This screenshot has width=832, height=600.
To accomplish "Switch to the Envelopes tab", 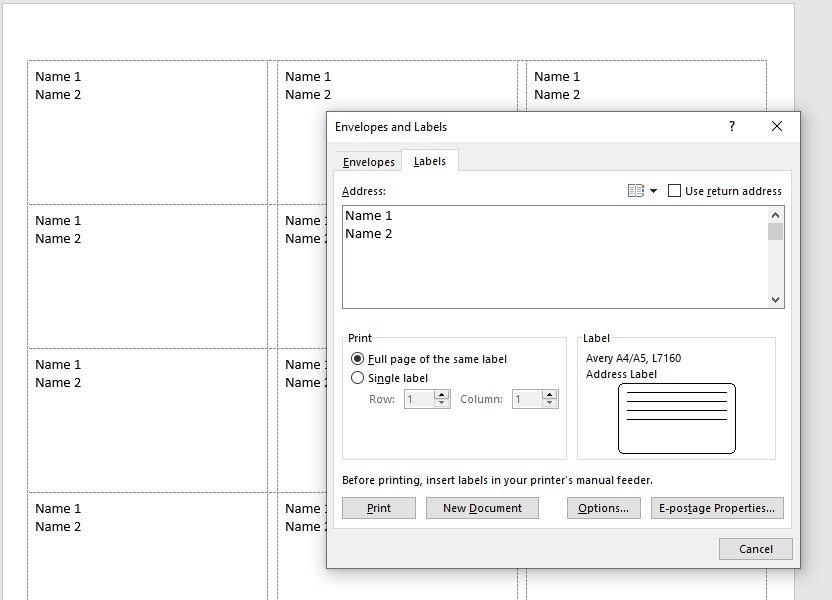I will (368, 162).
